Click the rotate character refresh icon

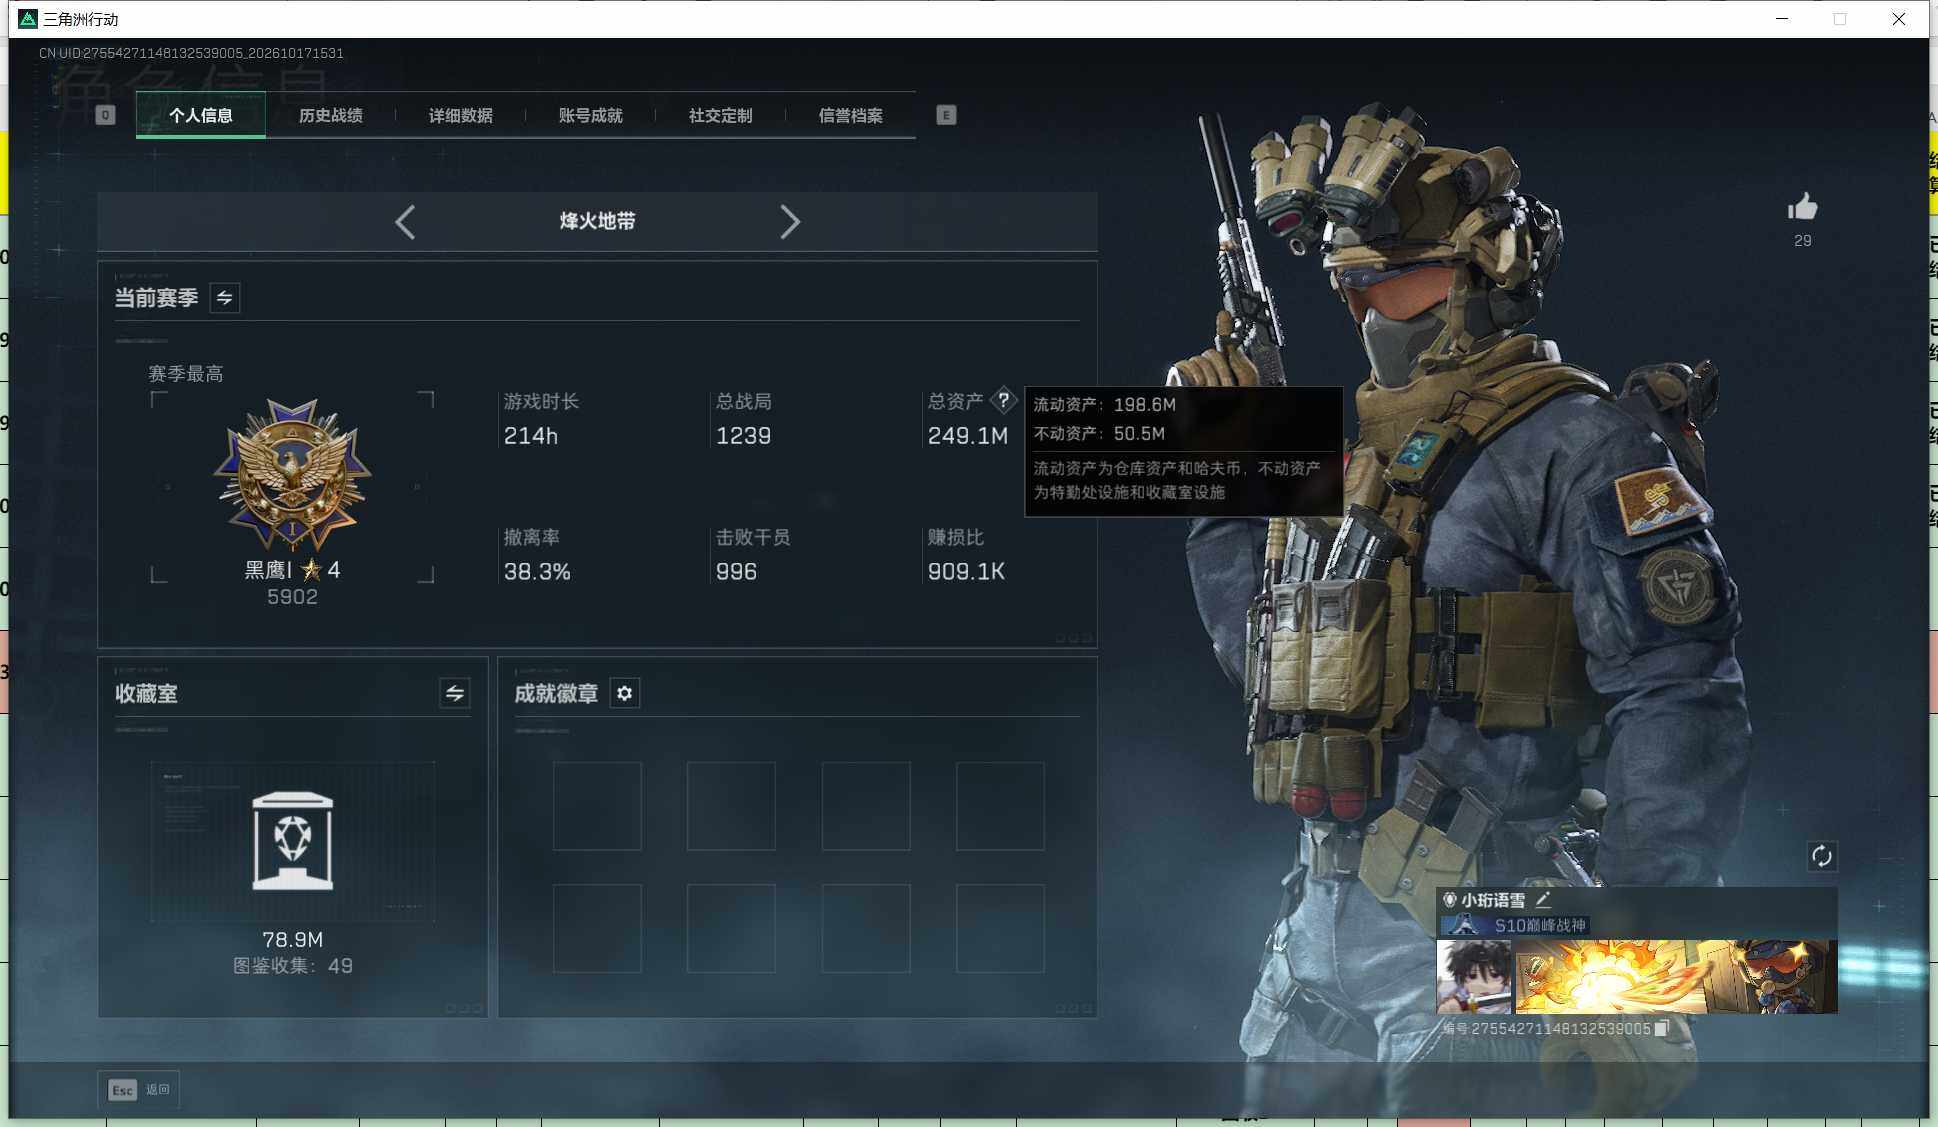[x=1822, y=856]
